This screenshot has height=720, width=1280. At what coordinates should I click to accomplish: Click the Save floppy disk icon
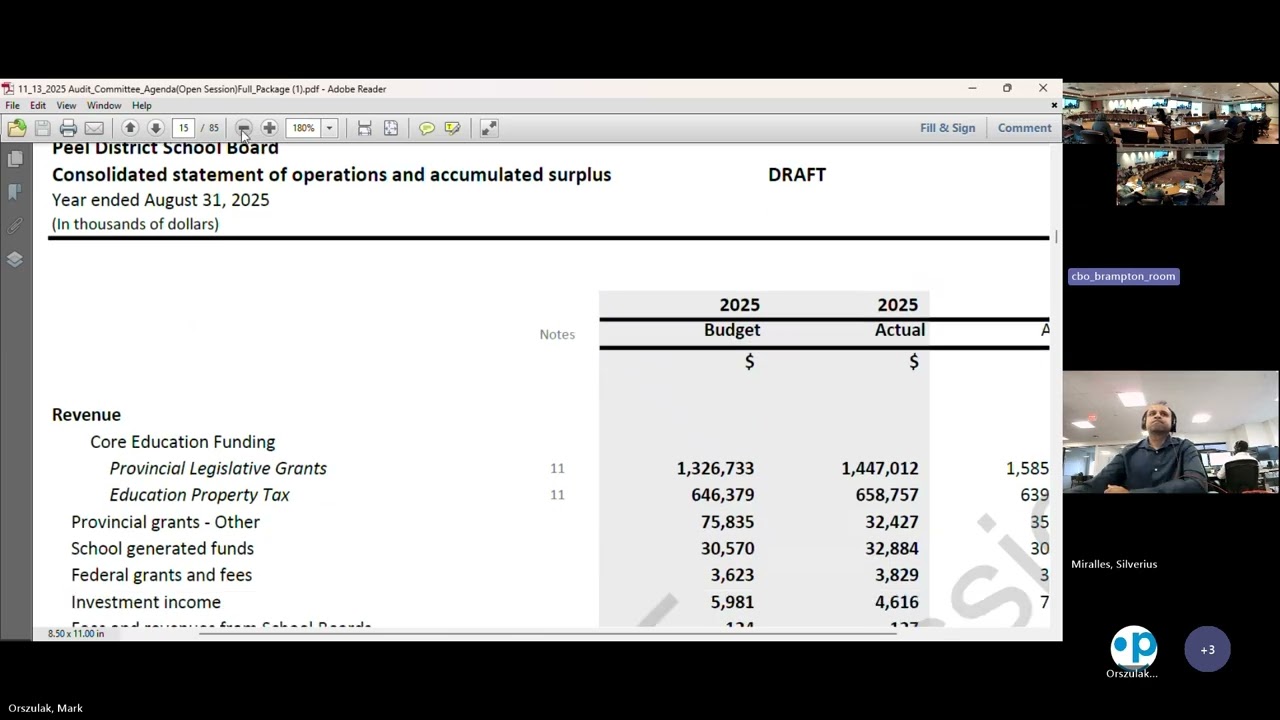(42, 128)
